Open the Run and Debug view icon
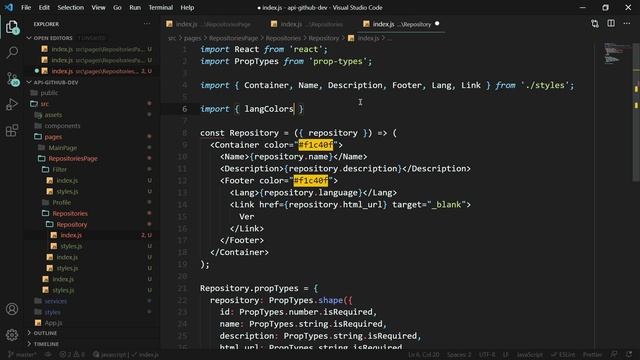Viewport: 640px width, 360px height. pos(12,104)
